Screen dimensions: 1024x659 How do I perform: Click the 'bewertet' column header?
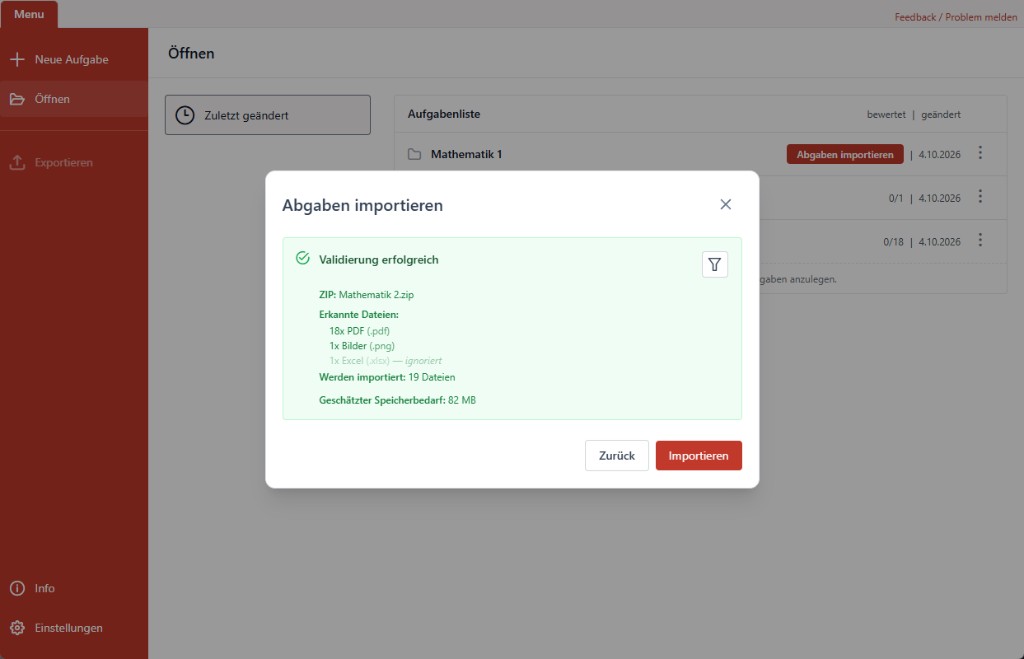pyautogui.click(x=886, y=114)
